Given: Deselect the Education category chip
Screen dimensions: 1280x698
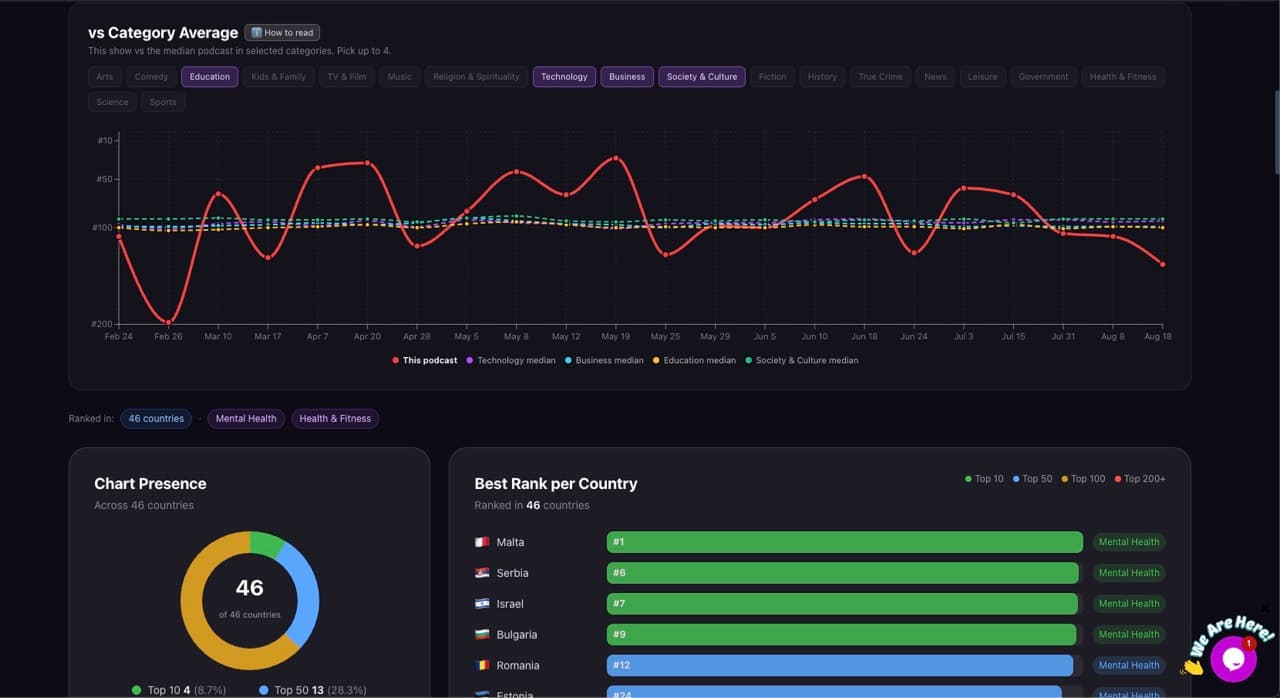Looking at the screenshot, I should (x=210, y=77).
